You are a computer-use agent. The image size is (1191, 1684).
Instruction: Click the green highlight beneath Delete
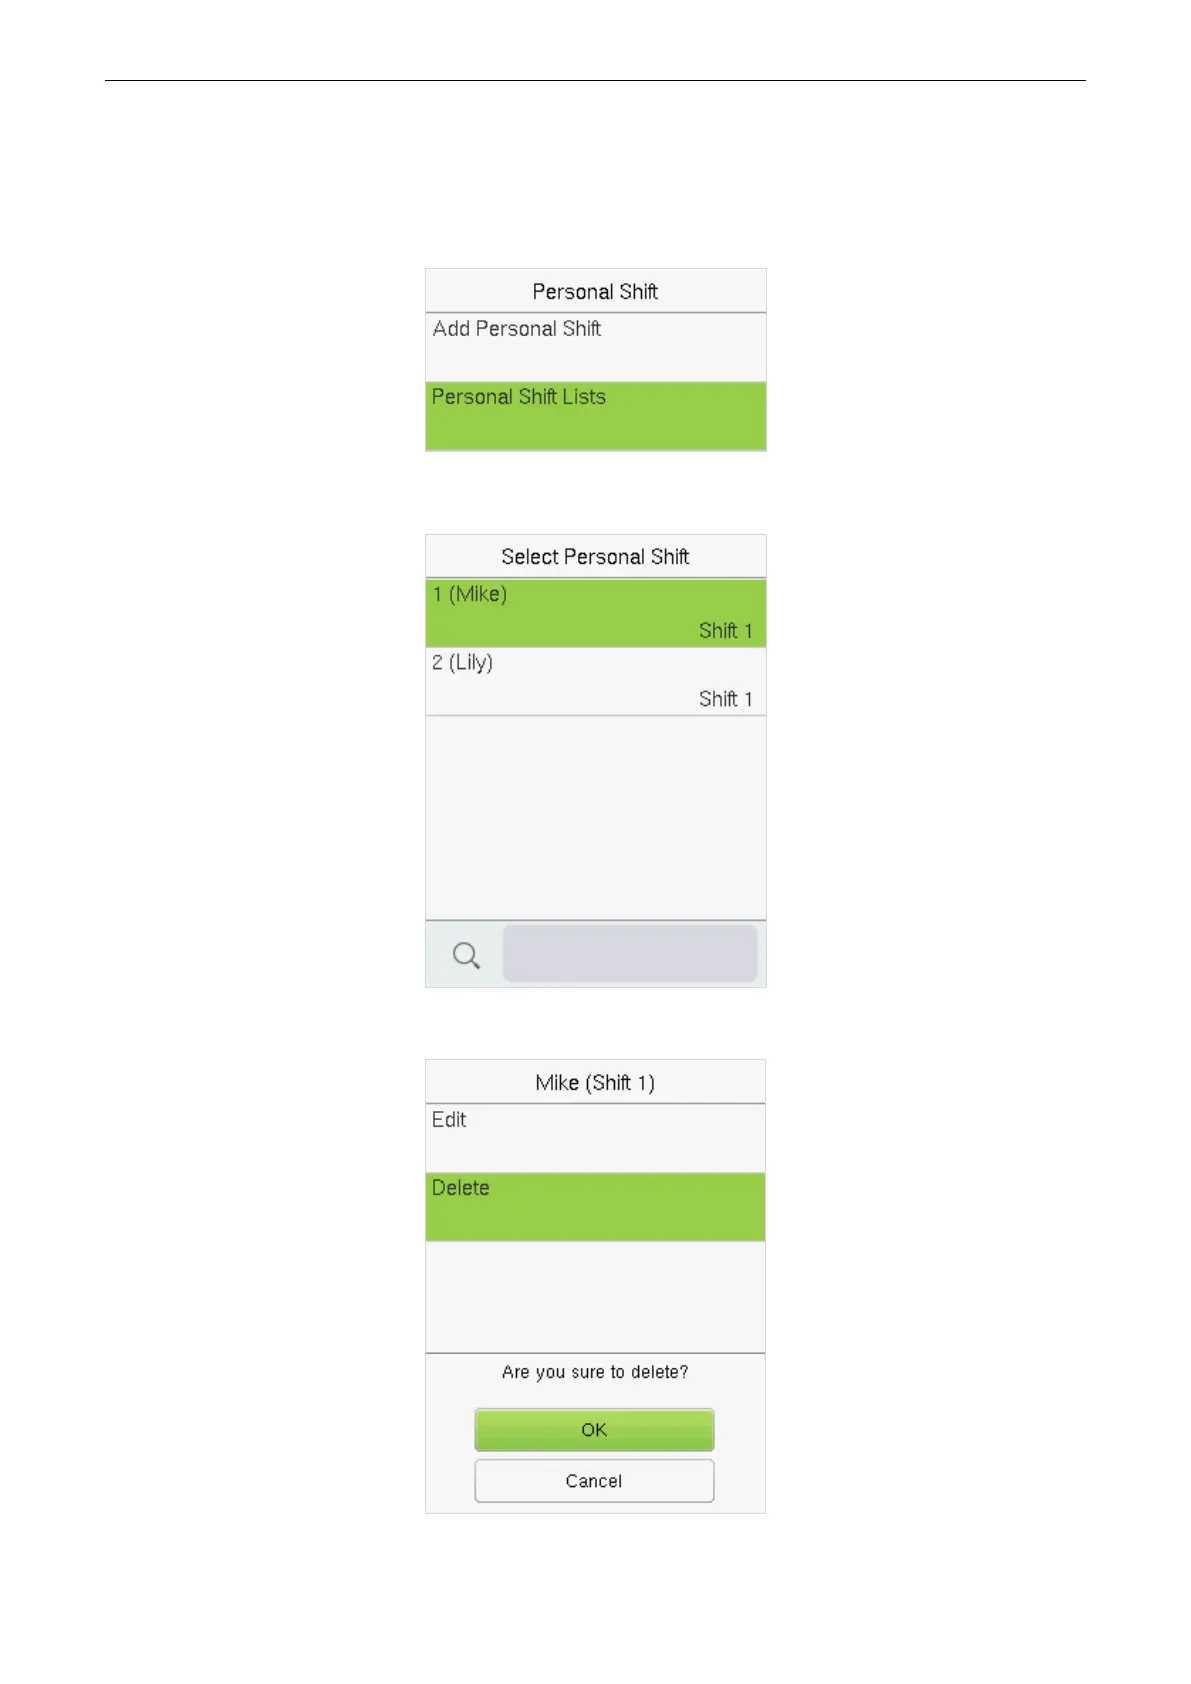[595, 1222]
